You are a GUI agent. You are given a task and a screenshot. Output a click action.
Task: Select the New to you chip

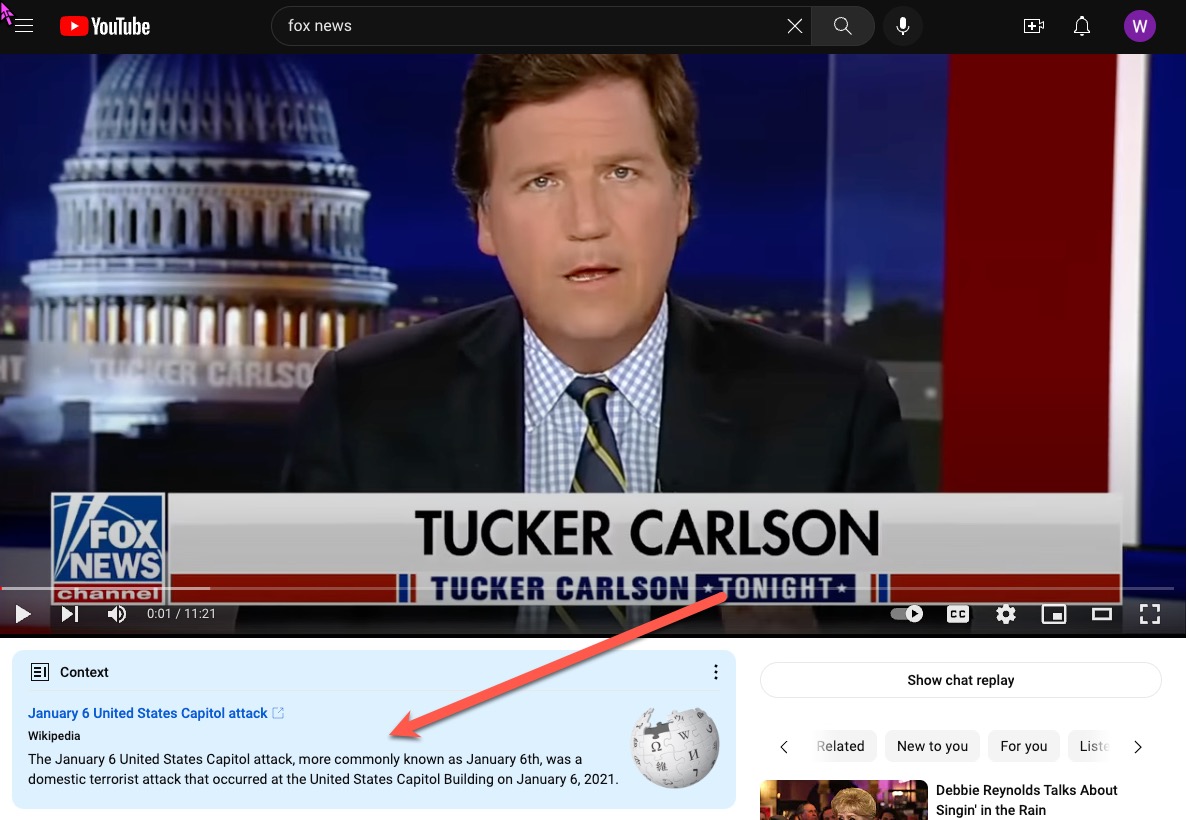(932, 746)
